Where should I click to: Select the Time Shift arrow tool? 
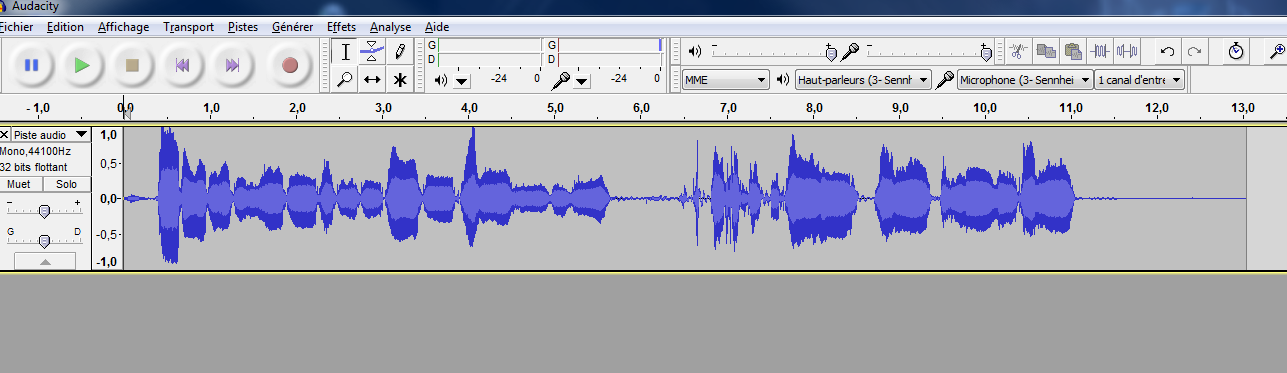point(372,79)
